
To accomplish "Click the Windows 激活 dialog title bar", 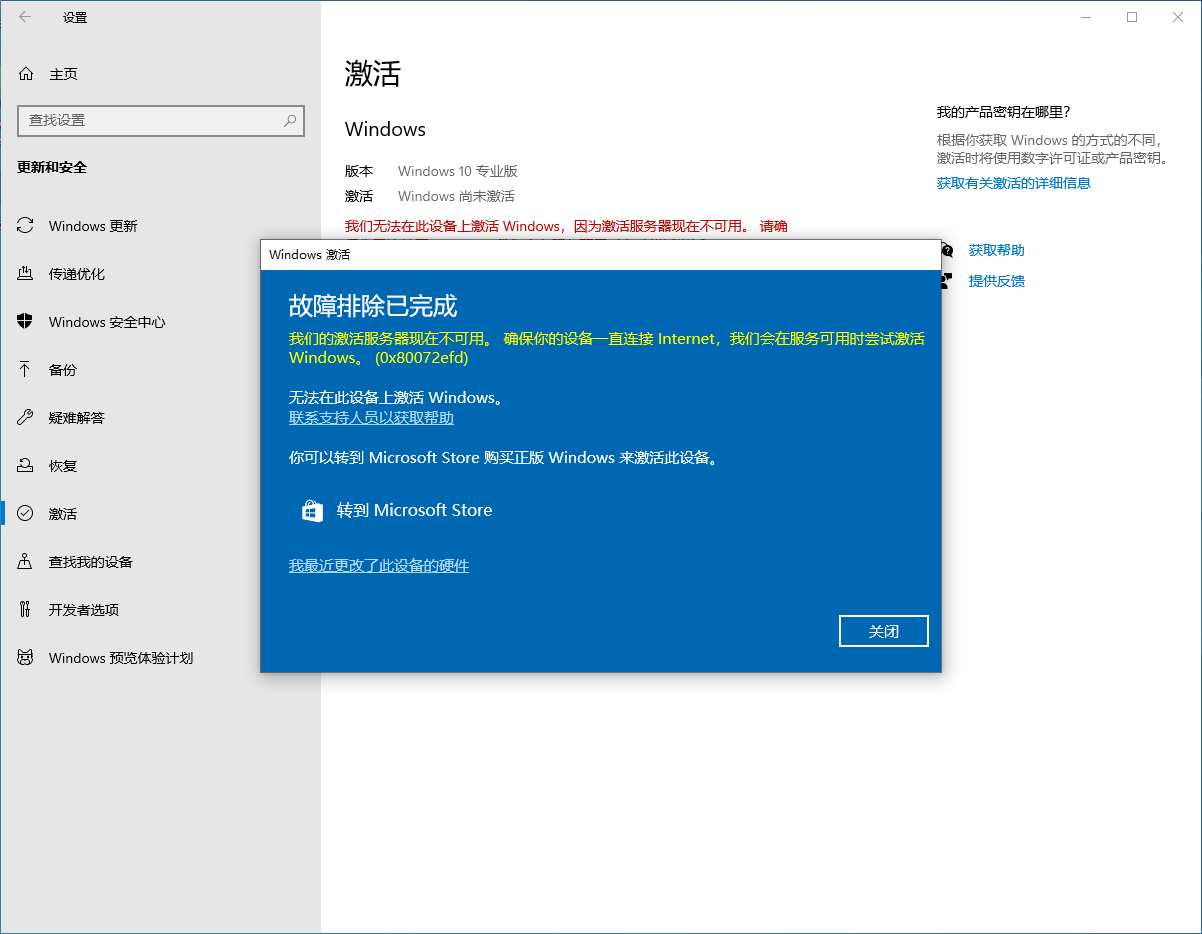I will [x=601, y=255].
